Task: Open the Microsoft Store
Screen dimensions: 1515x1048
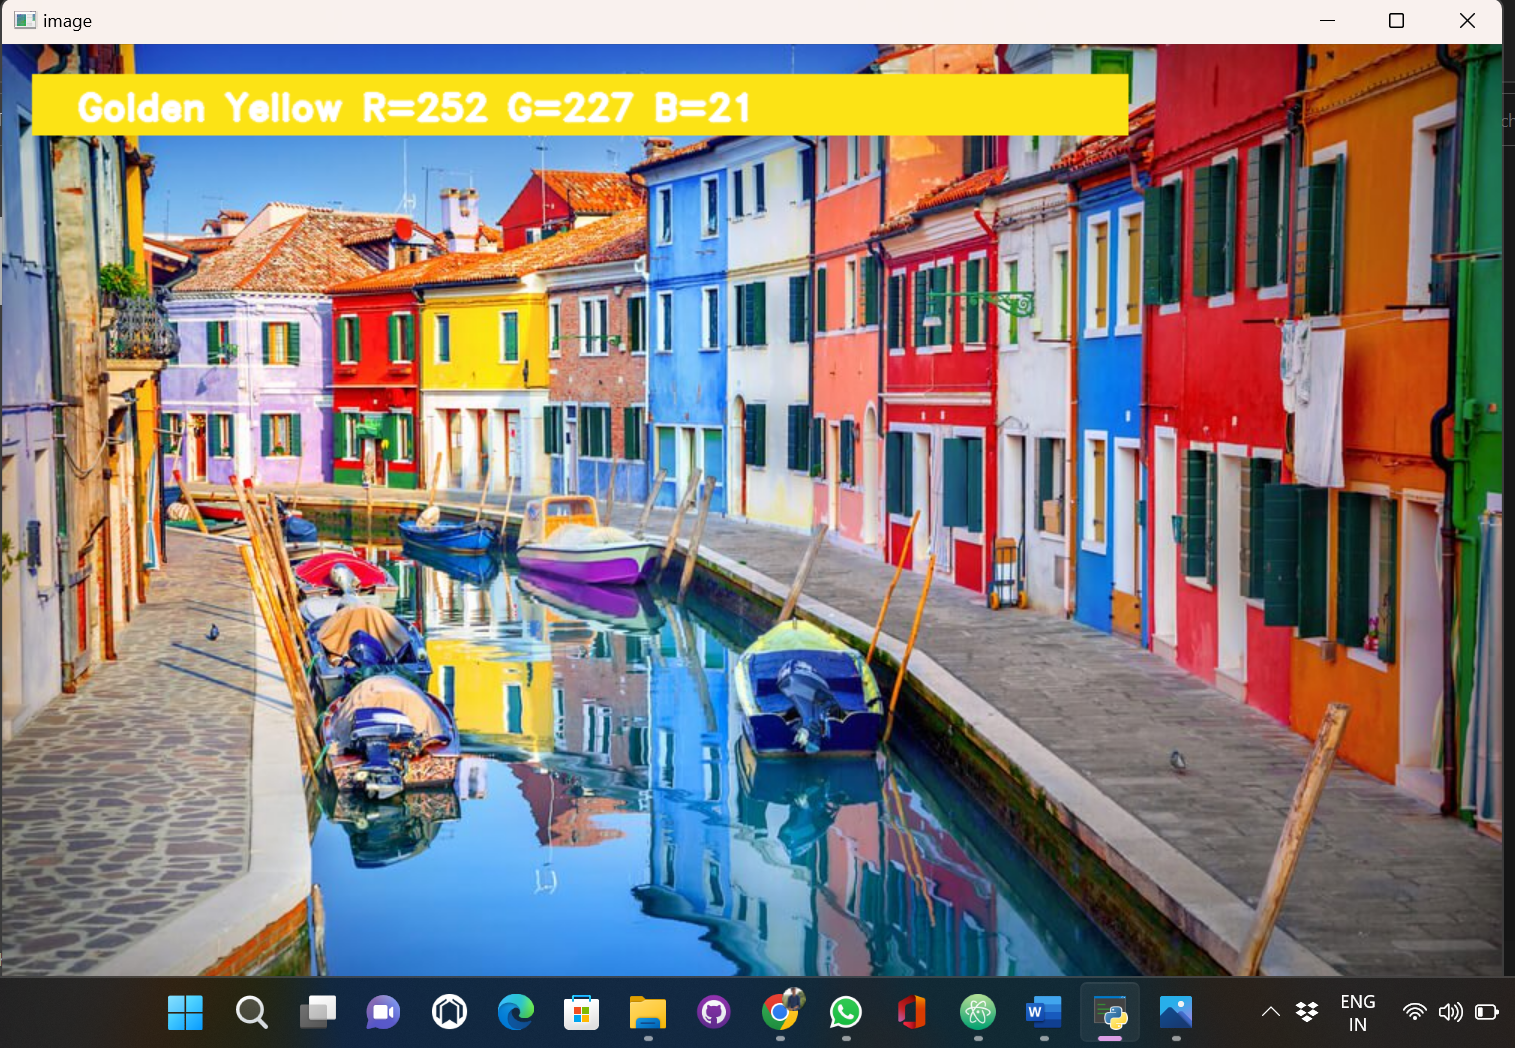Action: 581,1012
